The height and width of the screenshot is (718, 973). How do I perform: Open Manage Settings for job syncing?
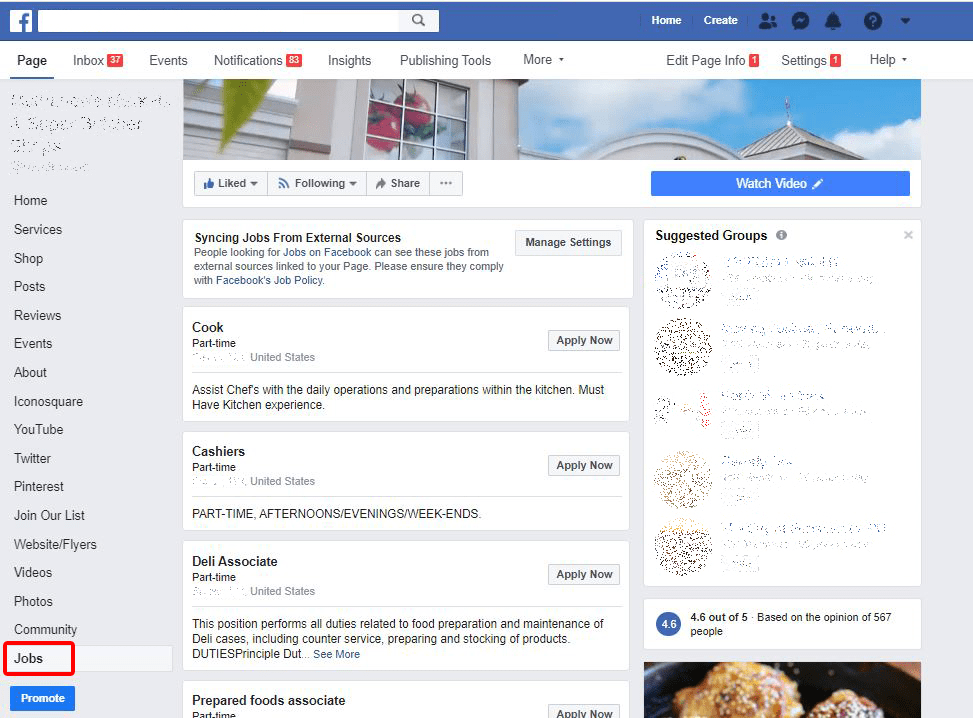coord(568,242)
